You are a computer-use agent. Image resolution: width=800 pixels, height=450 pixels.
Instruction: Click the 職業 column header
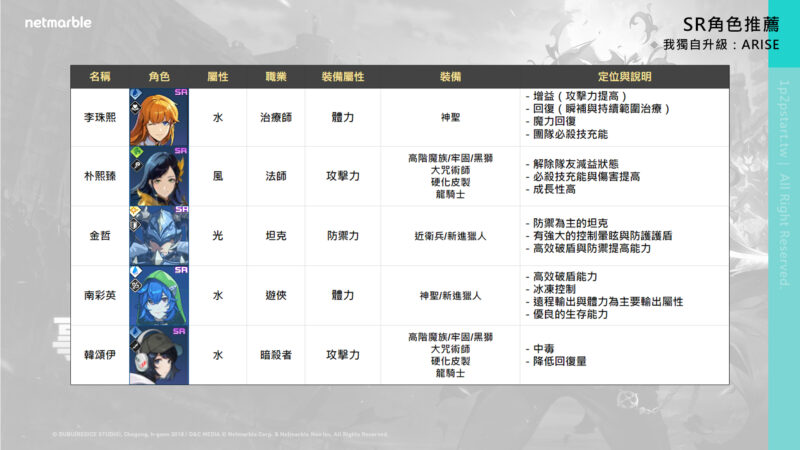(276, 77)
